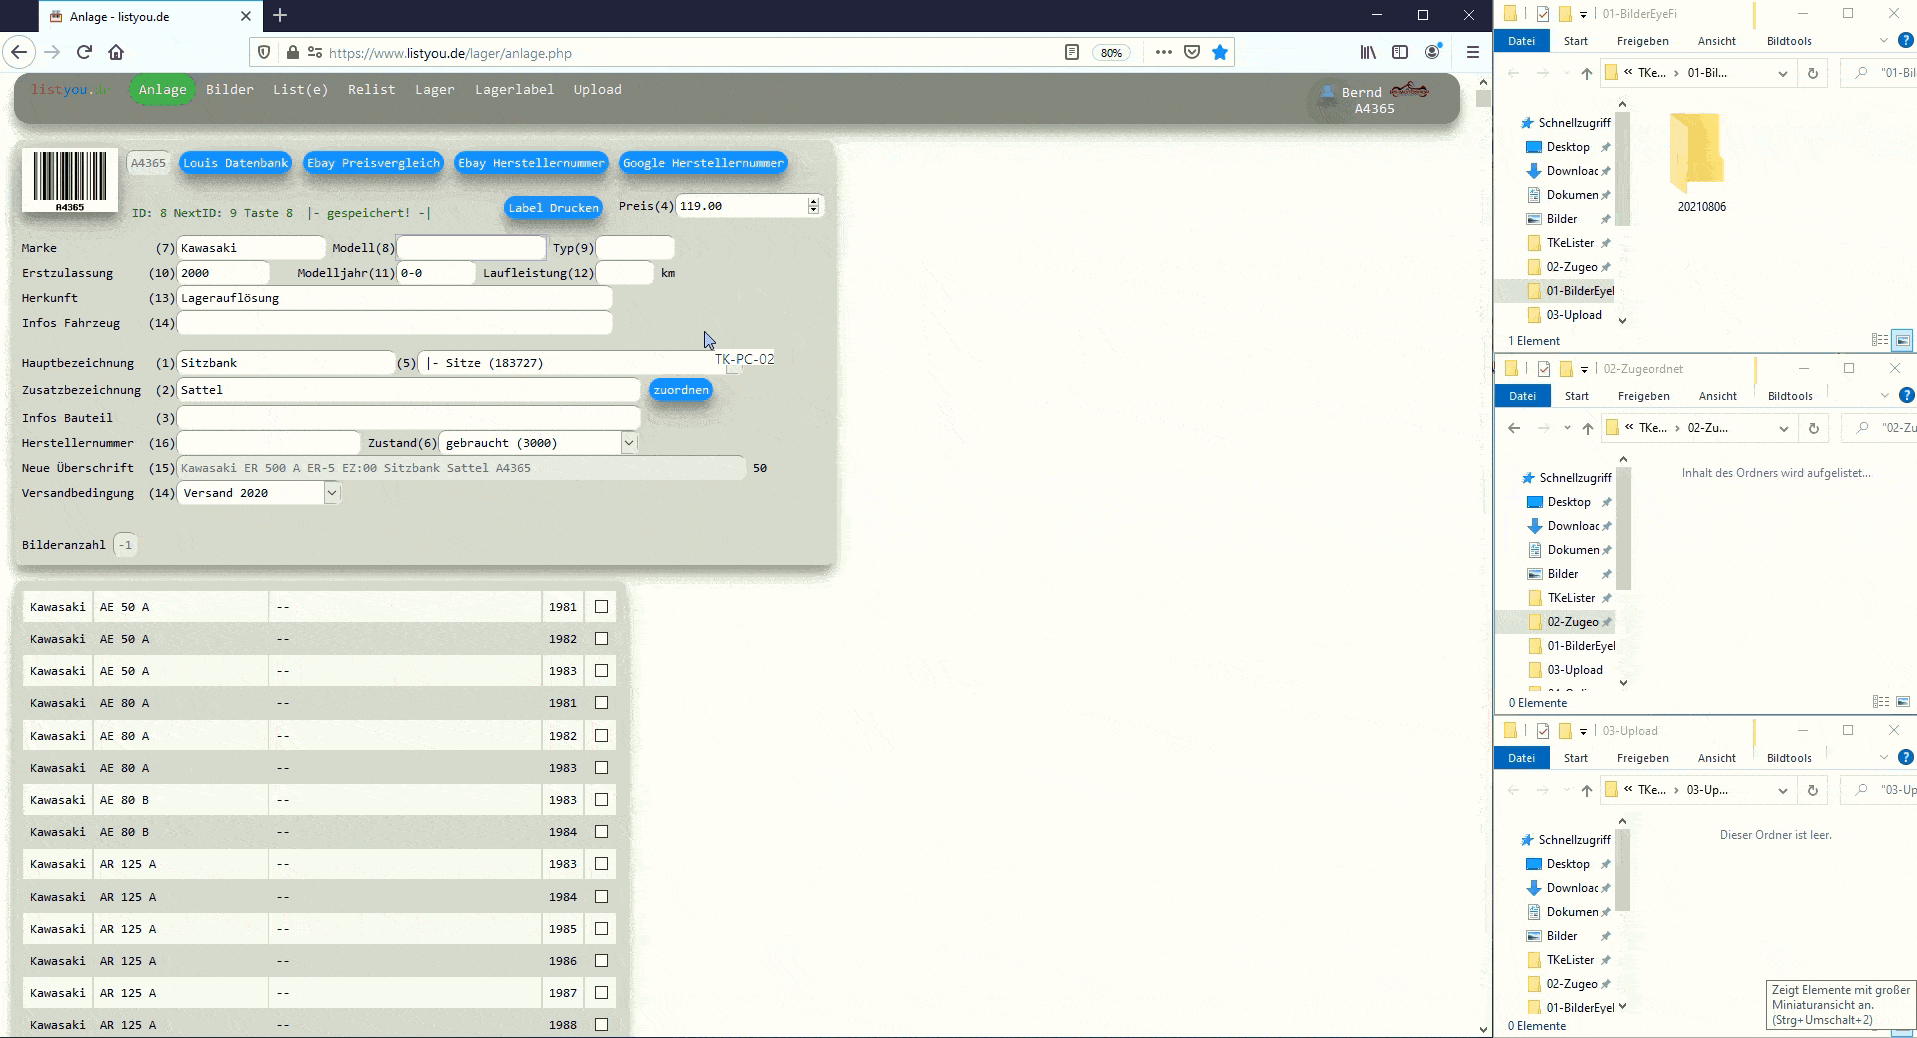Image resolution: width=1917 pixels, height=1038 pixels.
Task: Switch 01-BilderEyeFi to details view icon
Action: point(1880,340)
